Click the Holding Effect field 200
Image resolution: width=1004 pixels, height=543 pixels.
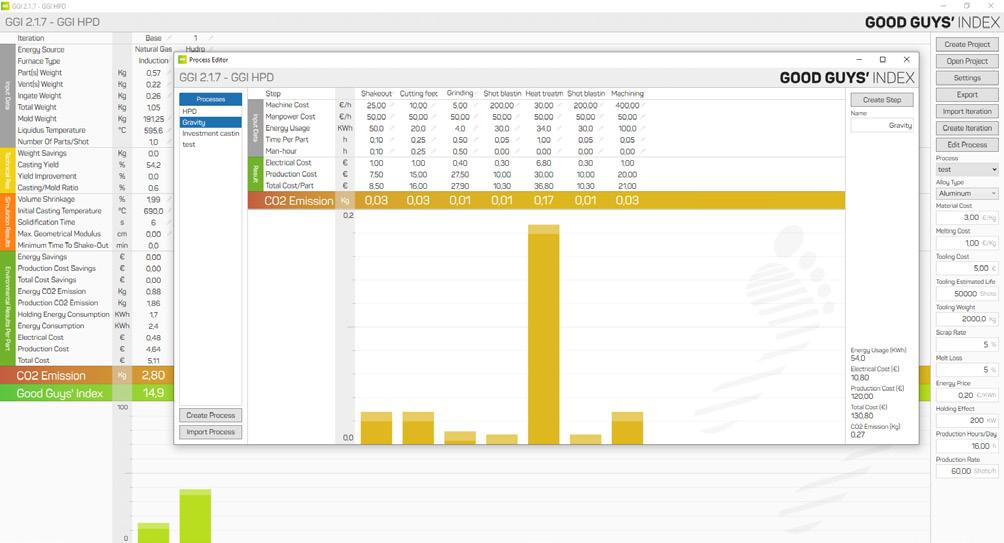967,420
